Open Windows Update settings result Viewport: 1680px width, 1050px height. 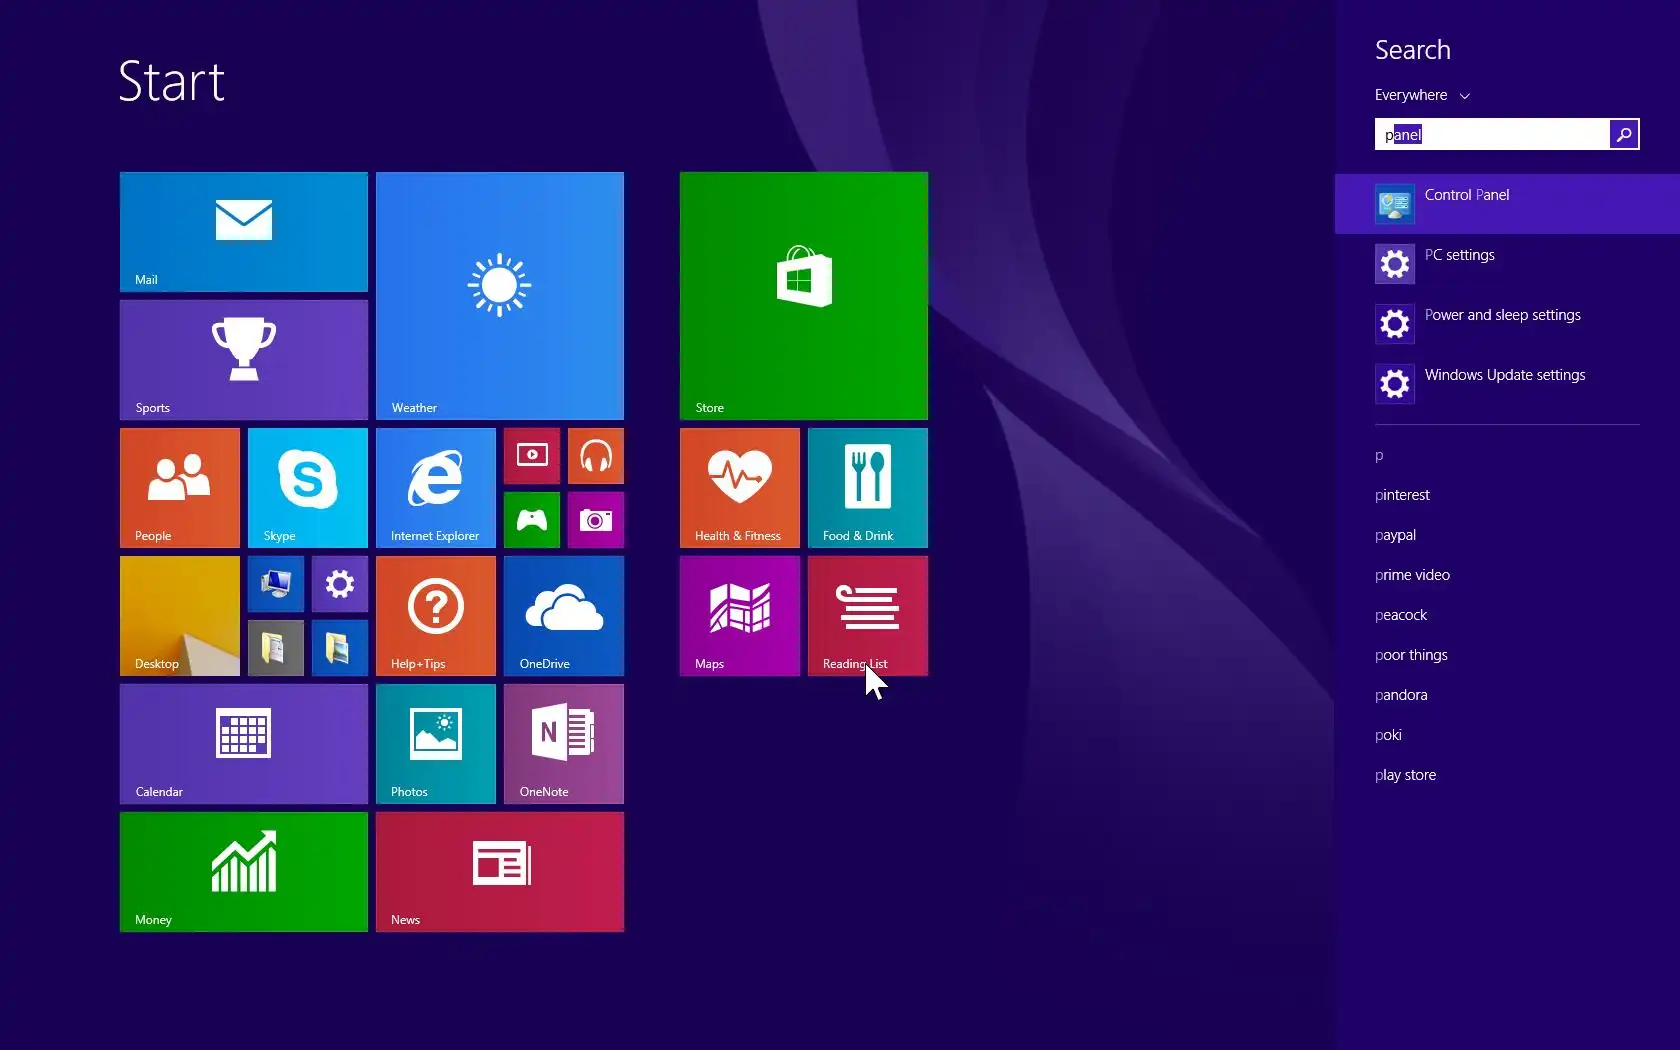[x=1507, y=384]
